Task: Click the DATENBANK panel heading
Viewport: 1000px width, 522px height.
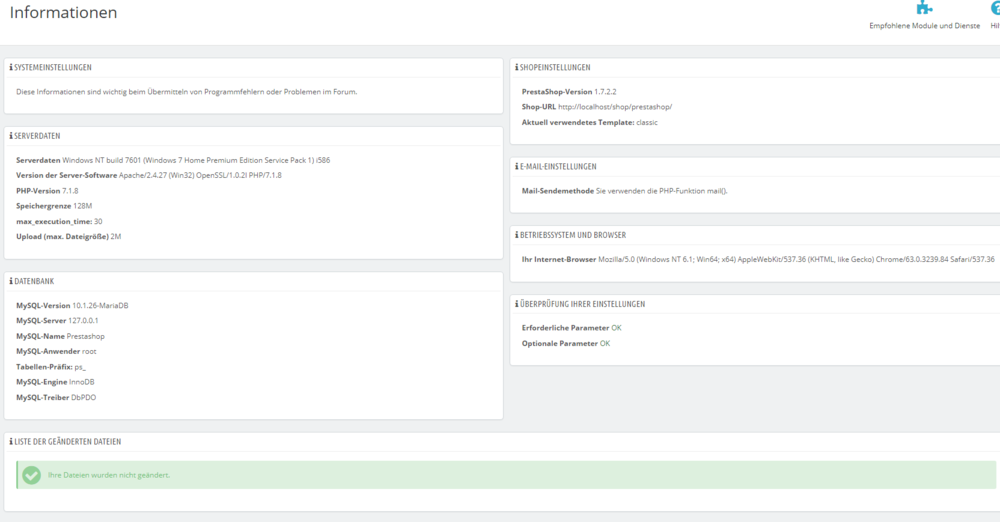Action: pos(34,281)
